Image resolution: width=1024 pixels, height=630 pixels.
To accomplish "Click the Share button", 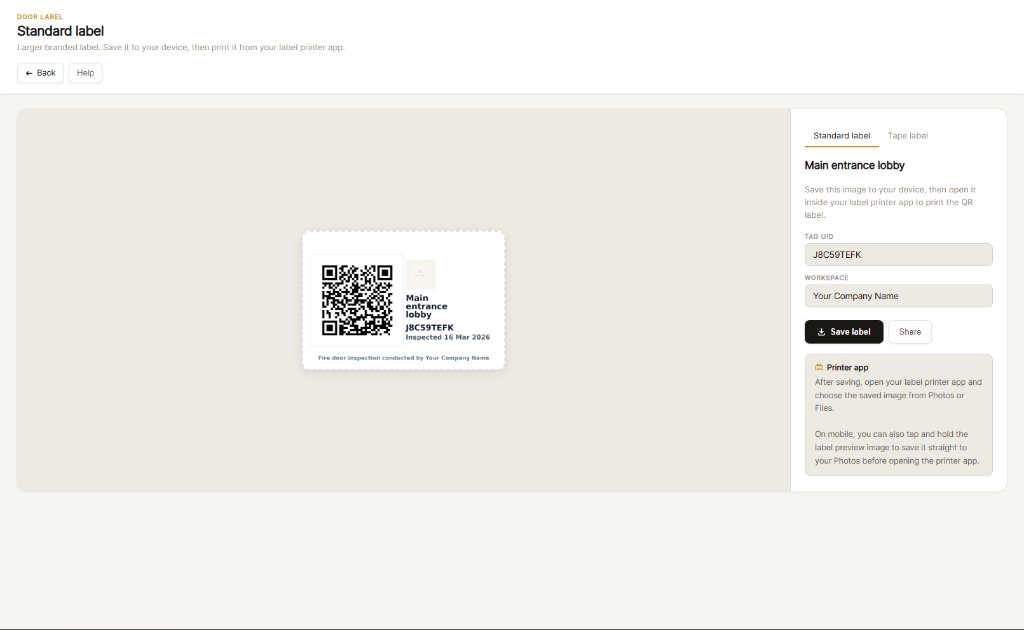I will tap(910, 332).
